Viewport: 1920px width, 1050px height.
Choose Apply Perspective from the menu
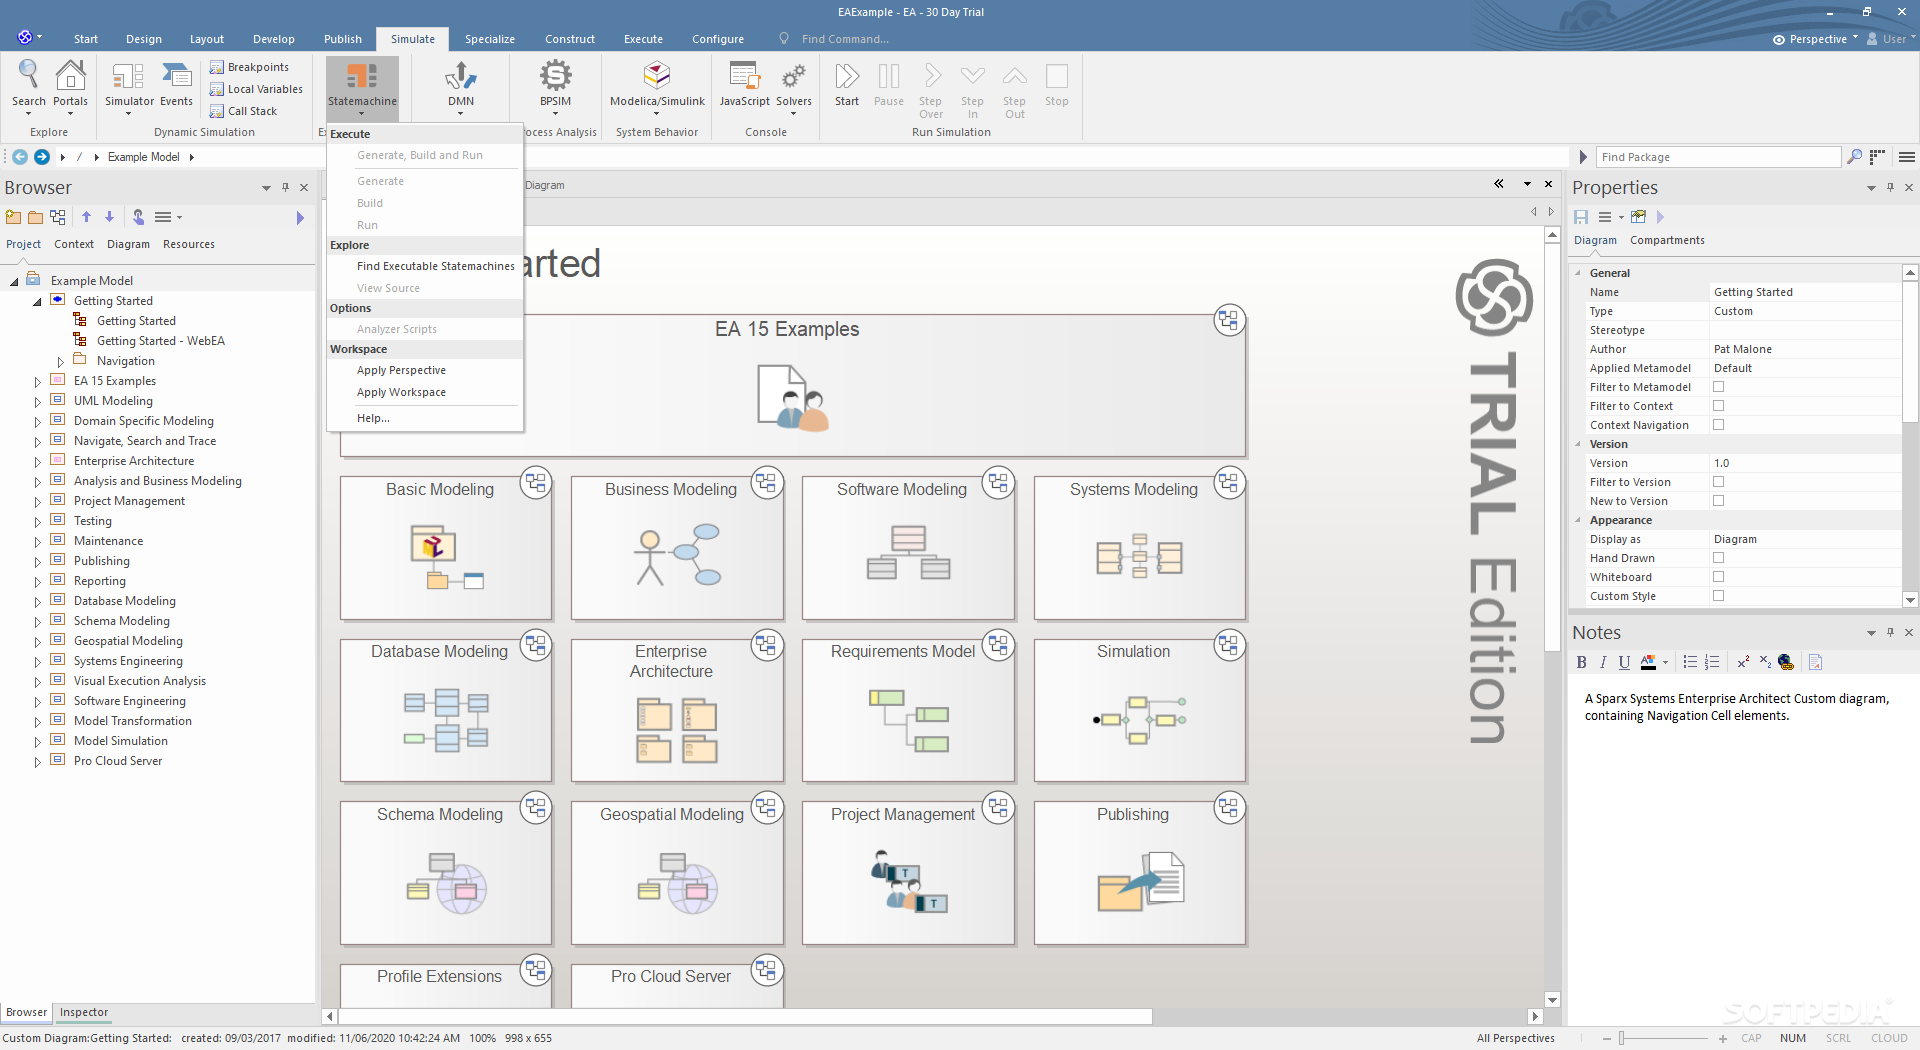click(401, 370)
